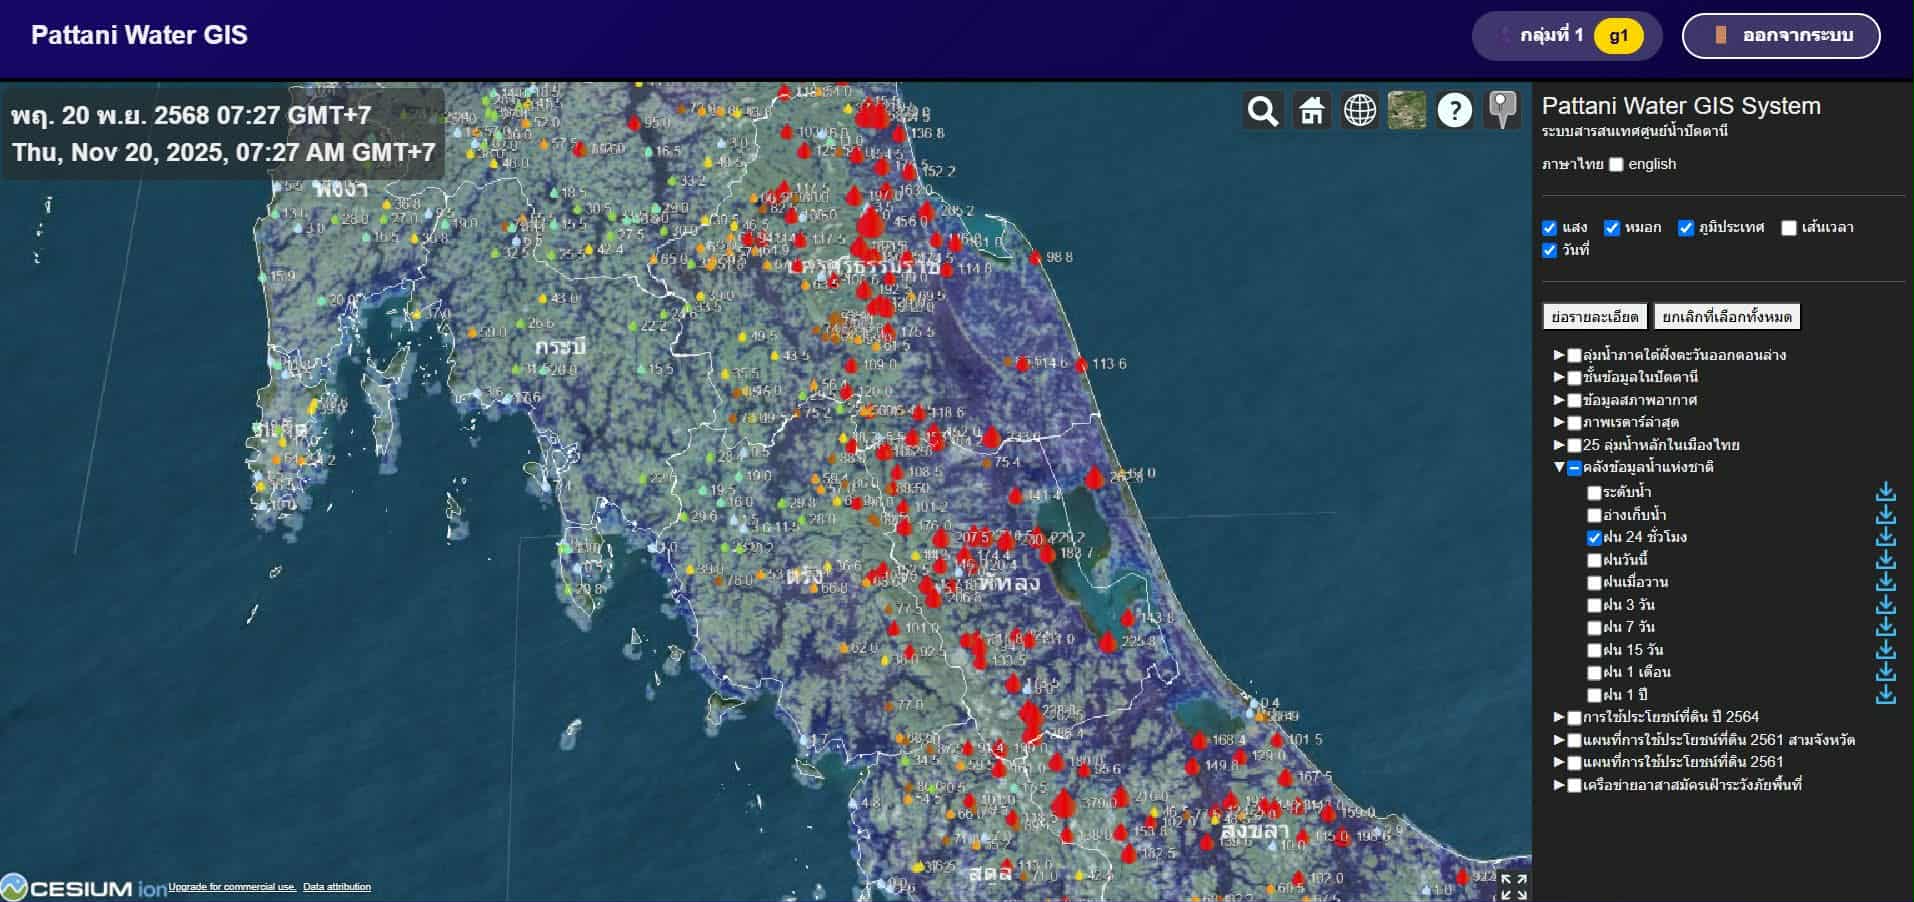Screen dimensions: 1914x902
Task: Toggle the english language checkbox
Action: [1616, 165]
